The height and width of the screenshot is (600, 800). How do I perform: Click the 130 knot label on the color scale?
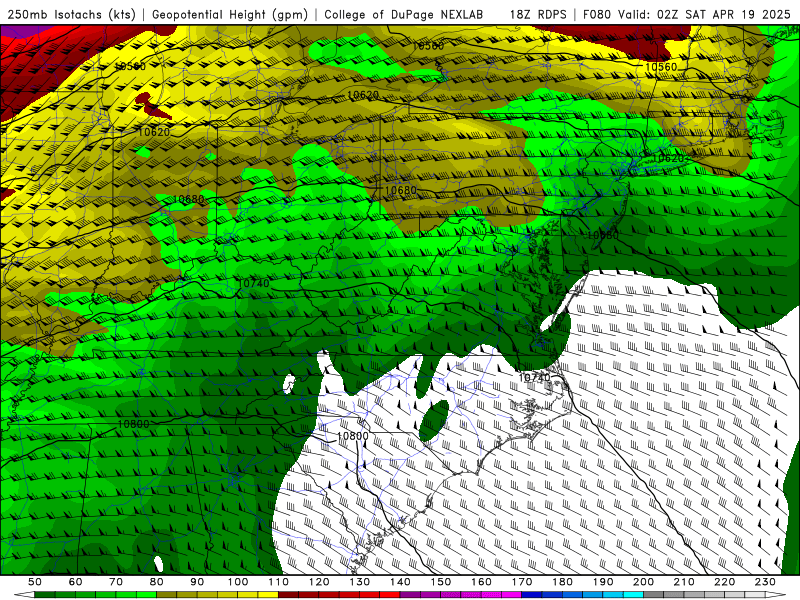tap(360, 582)
